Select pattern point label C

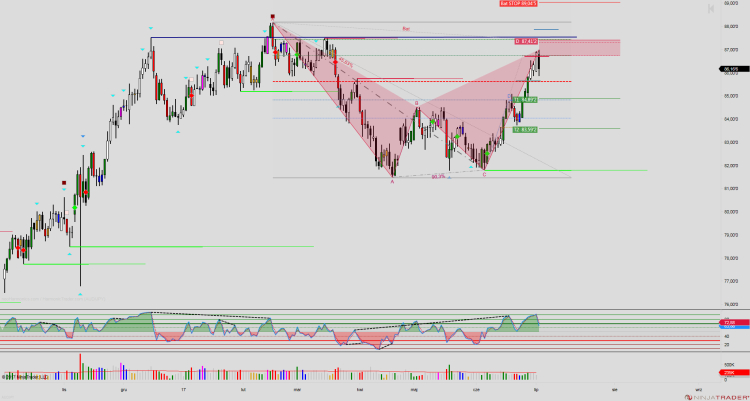(x=484, y=175)
